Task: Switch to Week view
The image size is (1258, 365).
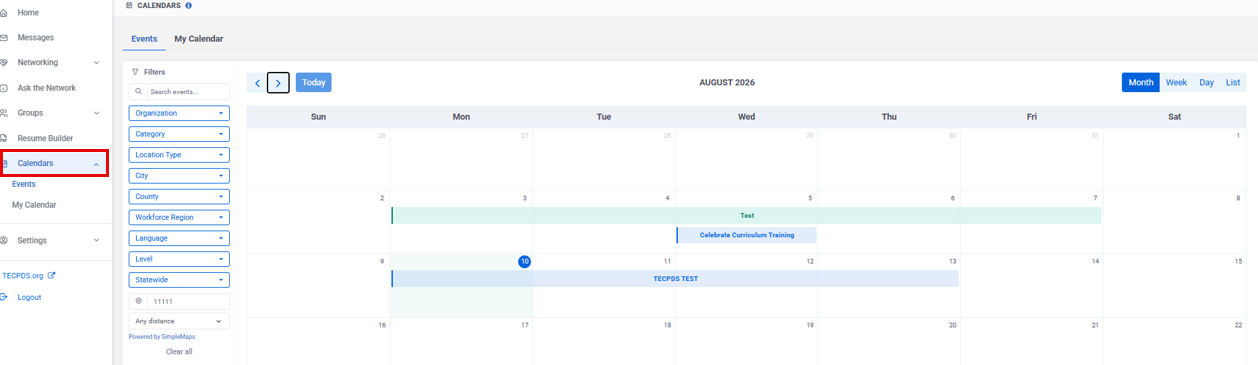Action: (1176, 83)
